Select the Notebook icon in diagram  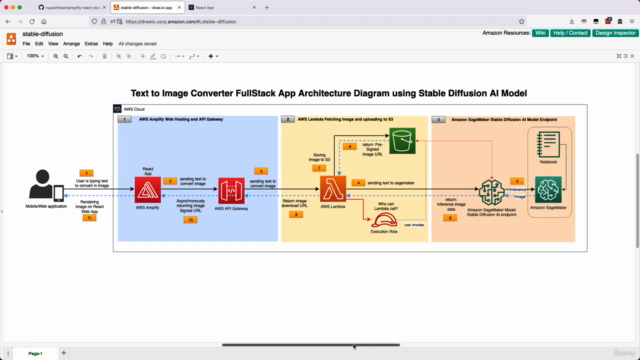(x=548, y=144)
